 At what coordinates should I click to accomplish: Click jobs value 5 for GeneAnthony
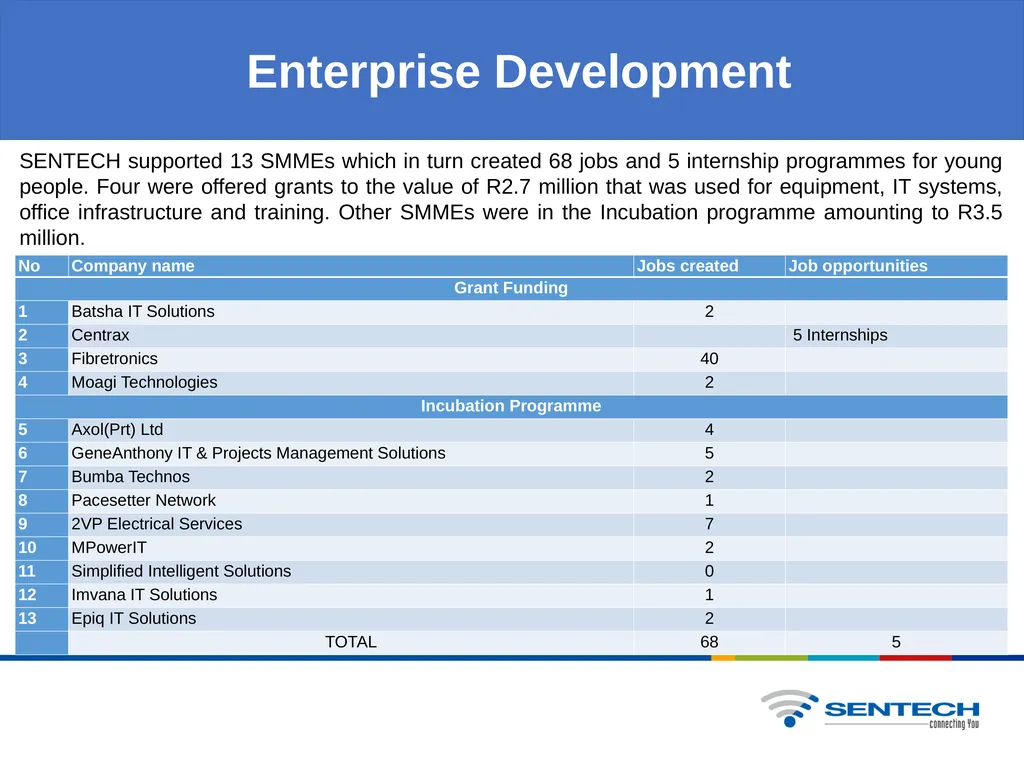click(x=709, y=453)
